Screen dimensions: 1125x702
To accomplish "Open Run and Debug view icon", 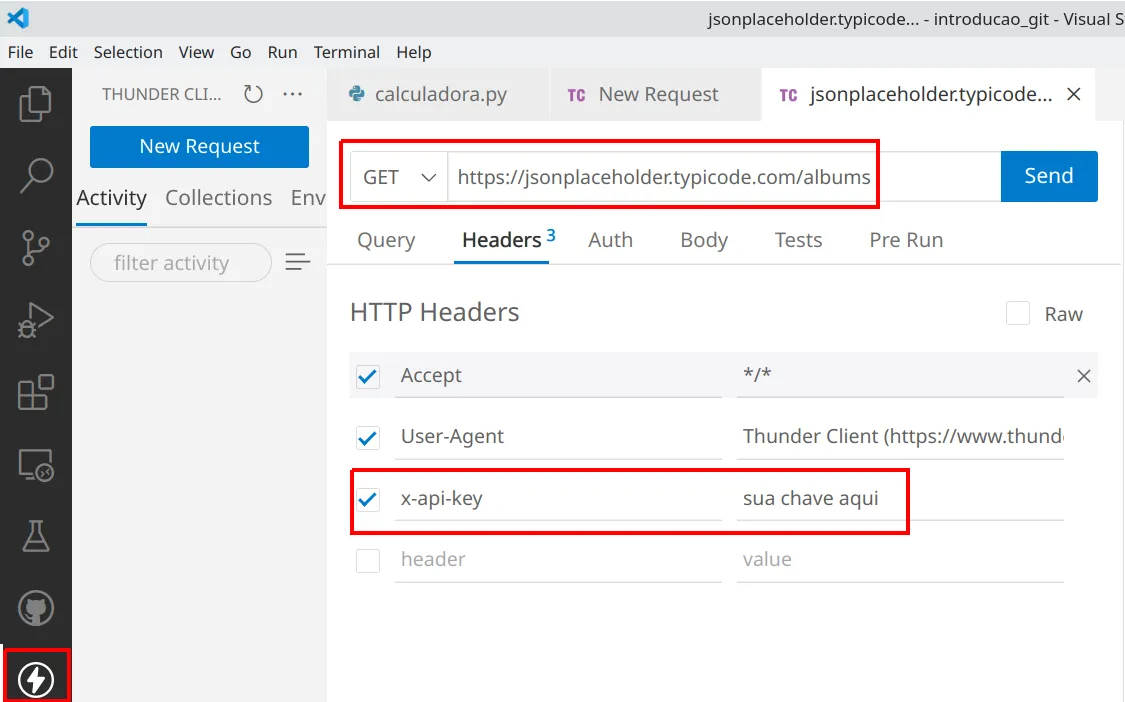I will [35, 320].
